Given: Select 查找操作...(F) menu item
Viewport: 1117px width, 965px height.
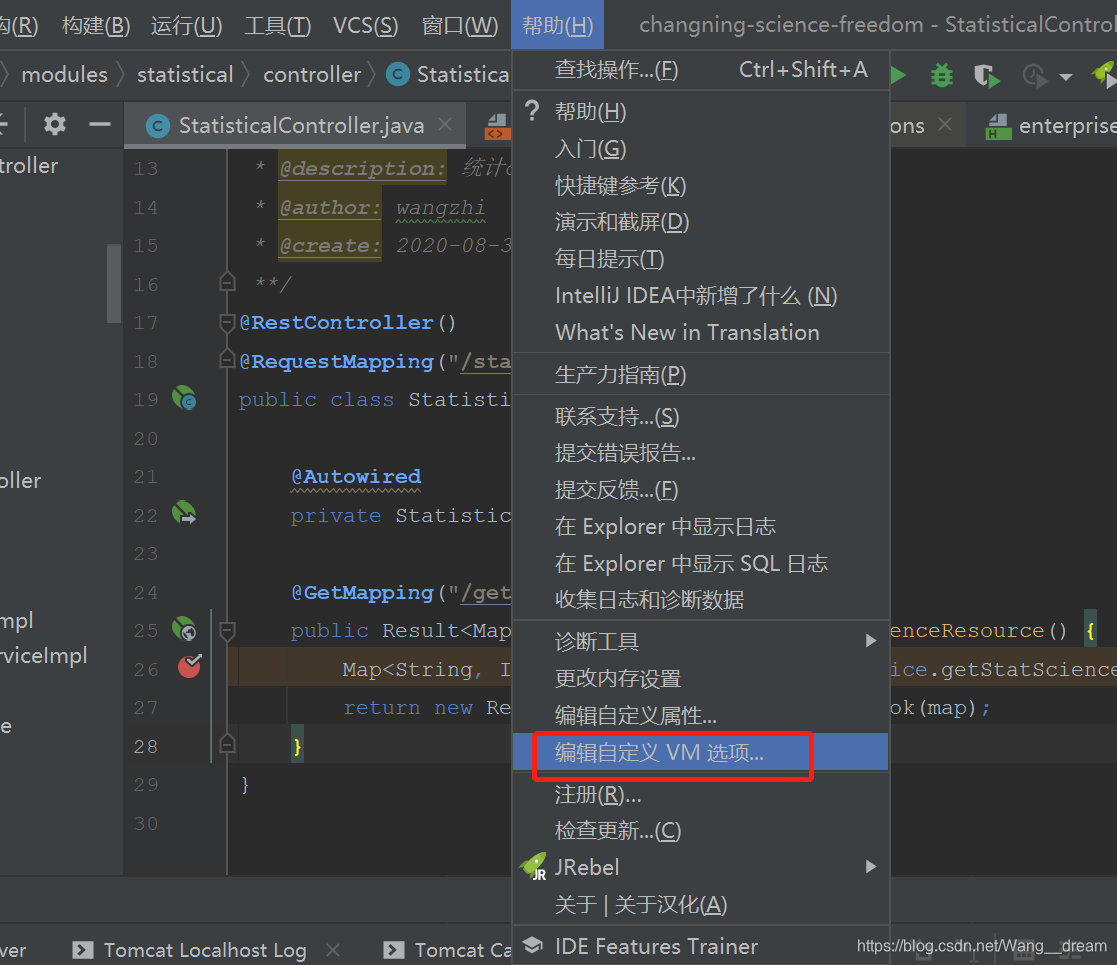Looking at the screenshot, I should click(701, 70).
